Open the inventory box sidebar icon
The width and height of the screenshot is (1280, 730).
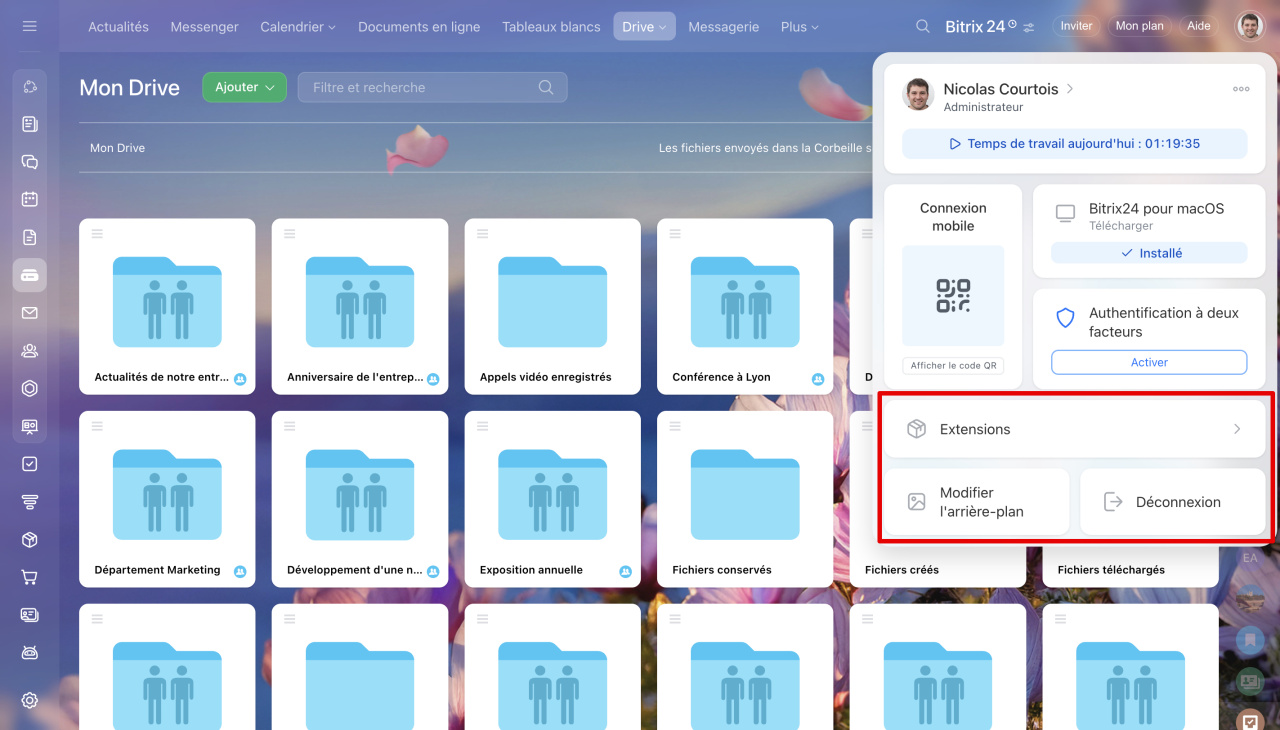[29, 539]
